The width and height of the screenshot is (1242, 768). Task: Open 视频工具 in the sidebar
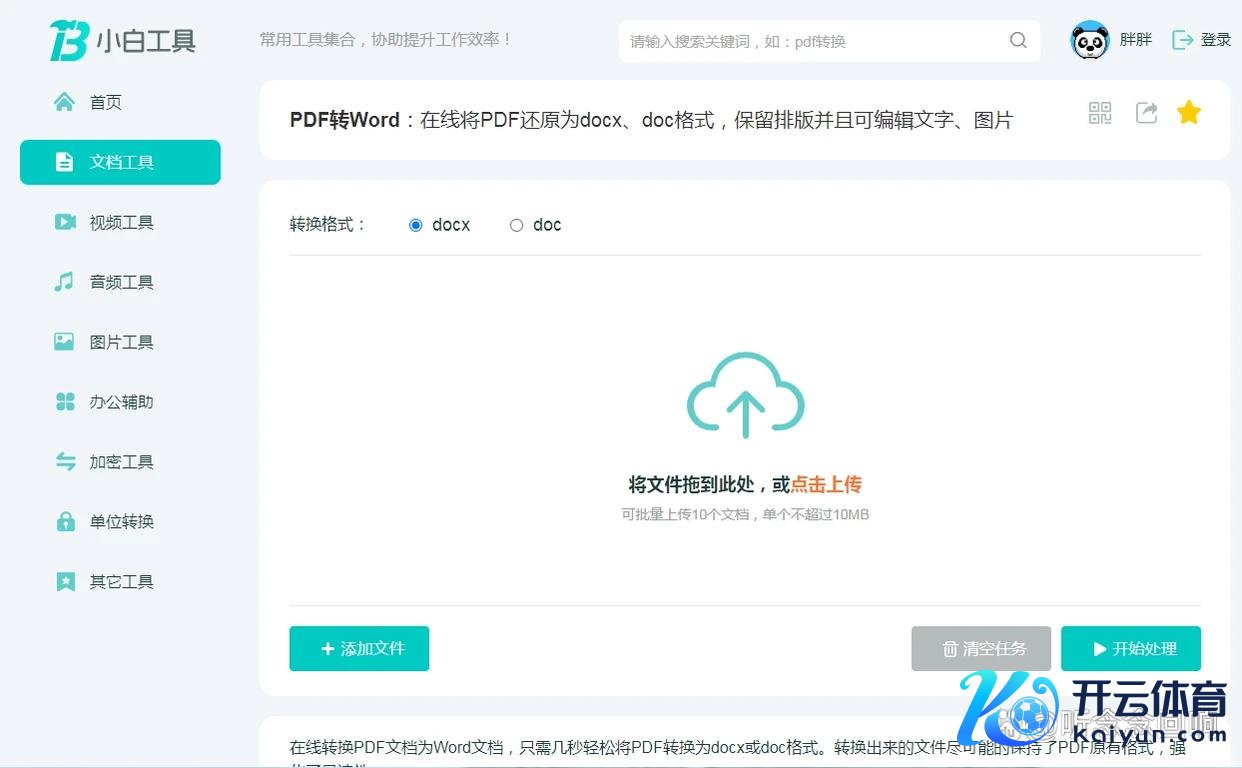[120, 222]
